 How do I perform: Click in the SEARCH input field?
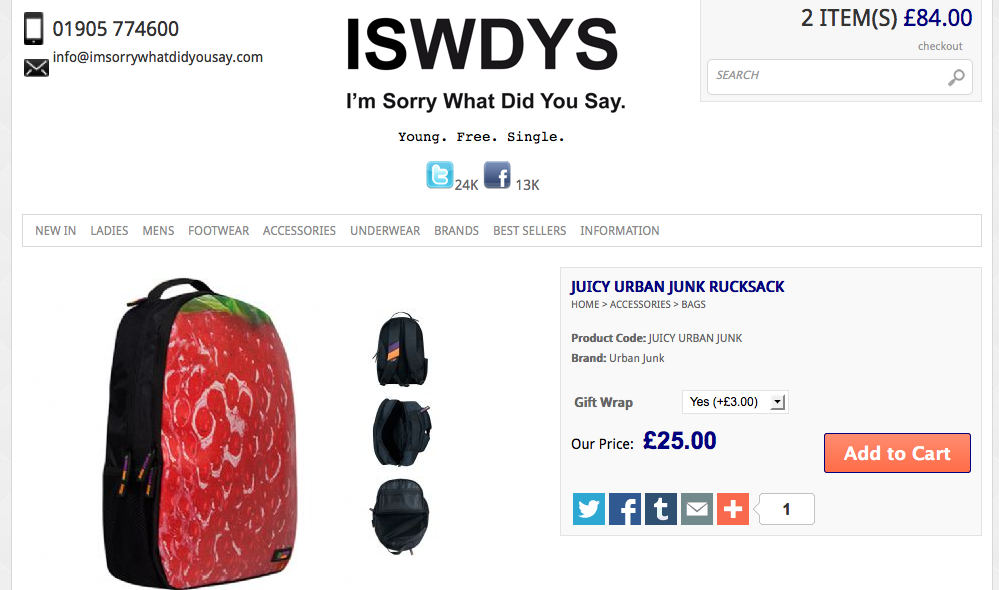[828, 76]
